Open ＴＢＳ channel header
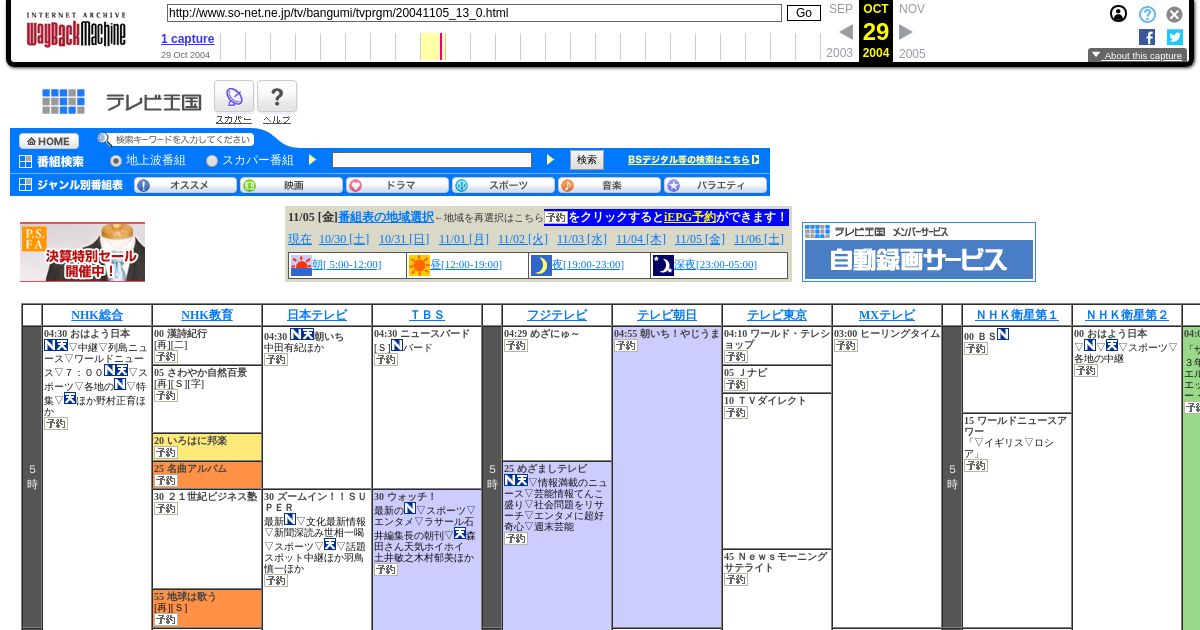This screenshot has height=630, width=1200. (427, 315)
